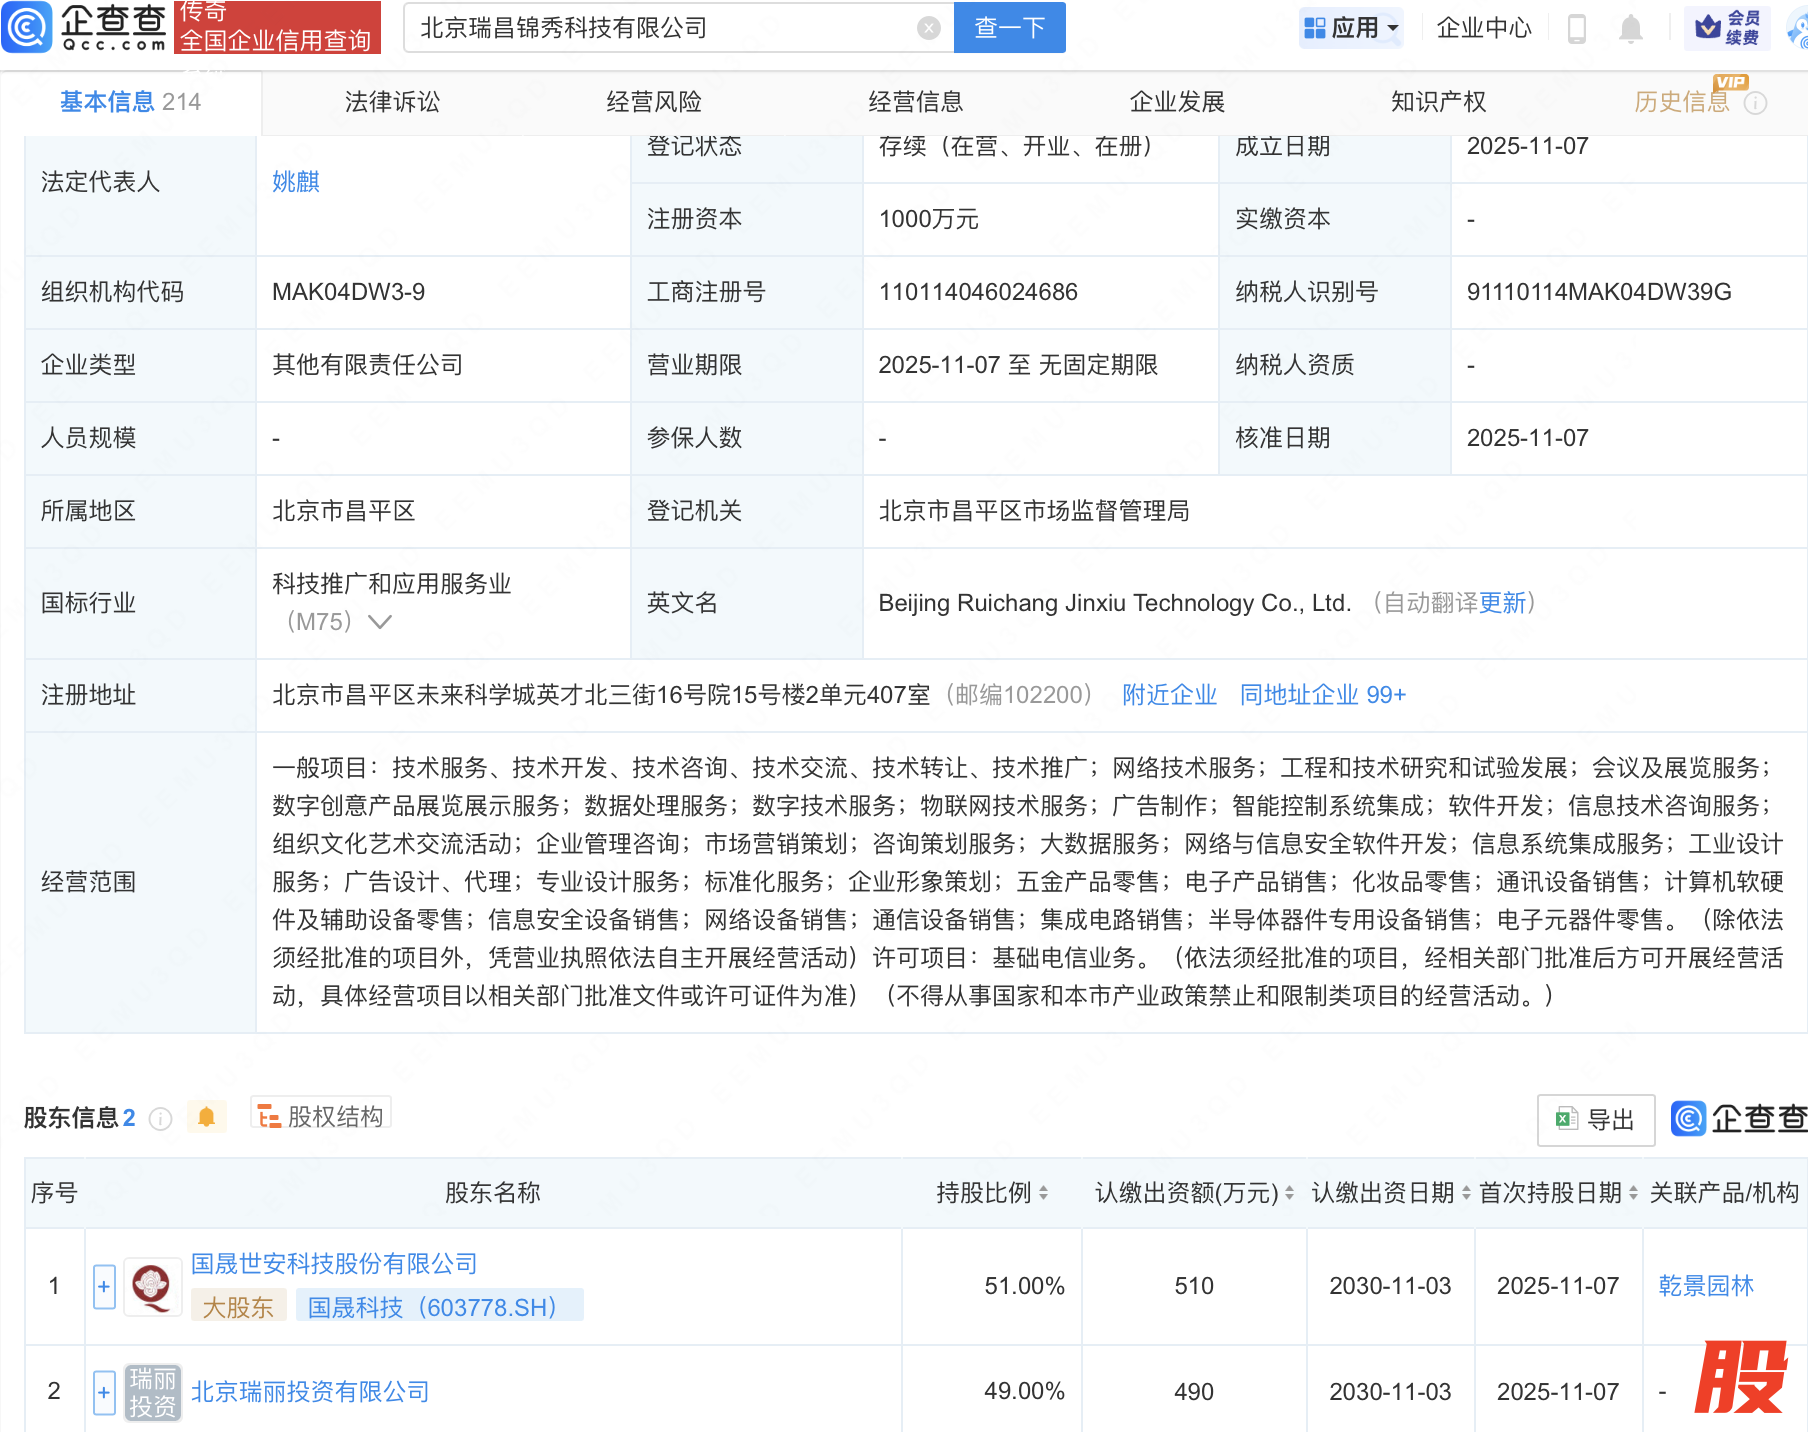Click the VIP membership renewal crown icon
Viewport: 1808px width, 1432px height.
pyautogui.click(x=1708, y=27)
